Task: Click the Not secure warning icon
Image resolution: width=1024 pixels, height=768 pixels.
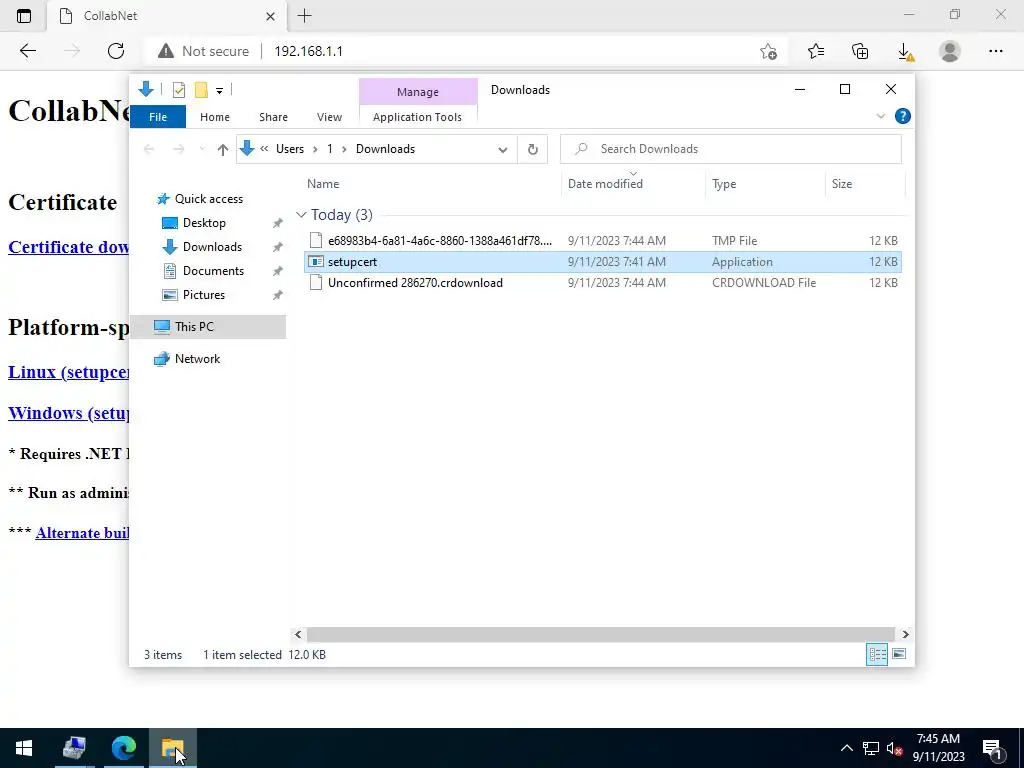Action: [x=166, y=51]
